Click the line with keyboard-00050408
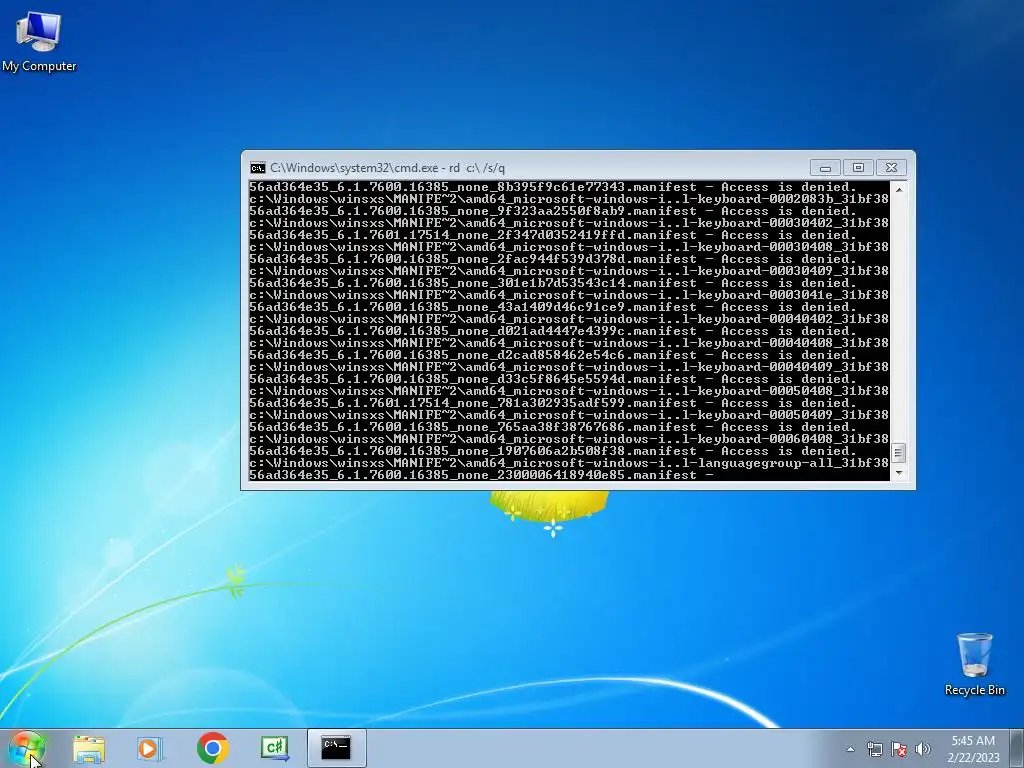 point(569,391)
